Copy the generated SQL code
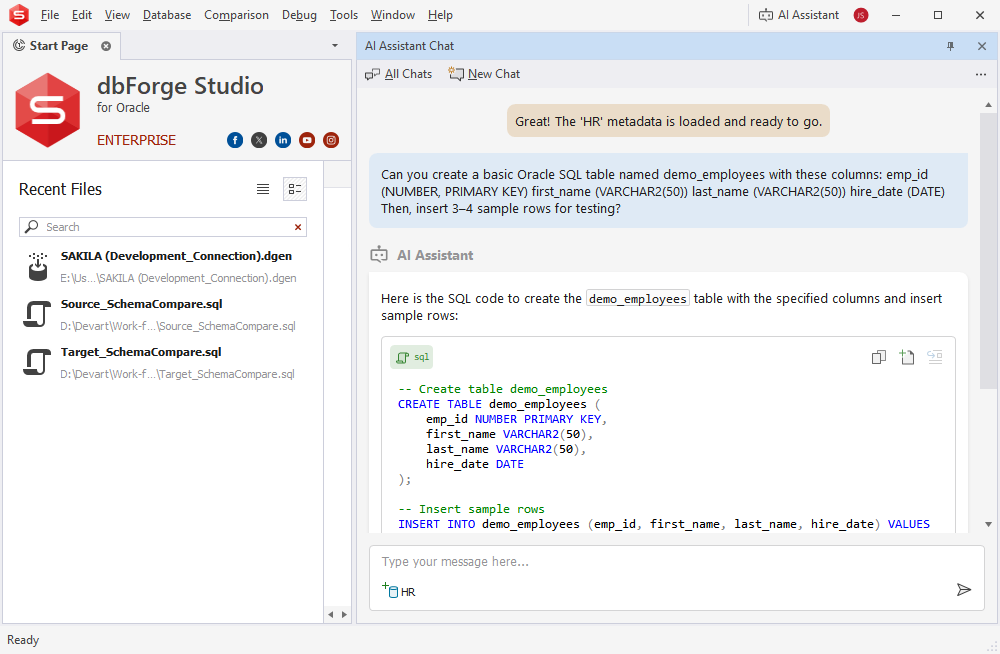Image resolution: width=1000 pixels, height=654 pixels. [x=878, y=357]
